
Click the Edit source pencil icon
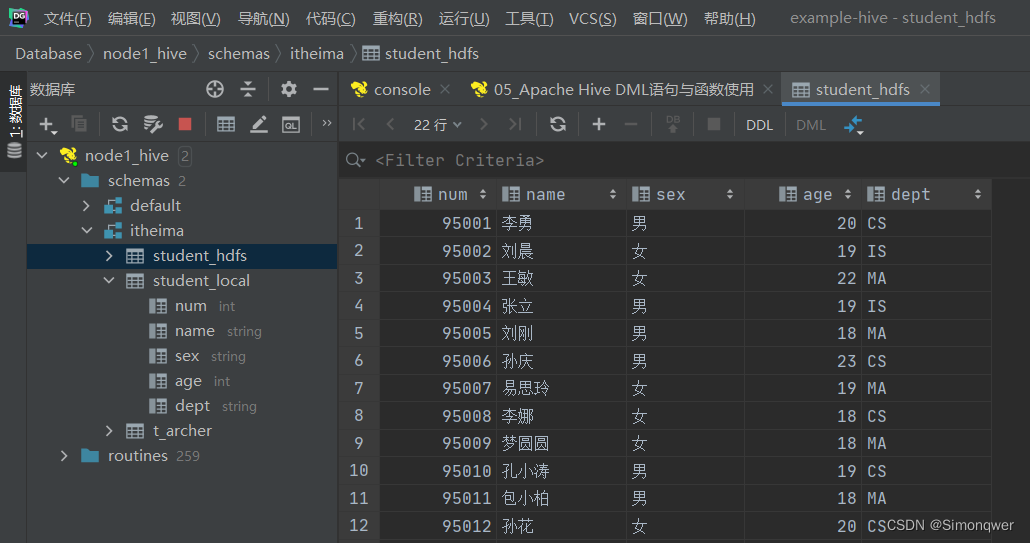(259, 123)
